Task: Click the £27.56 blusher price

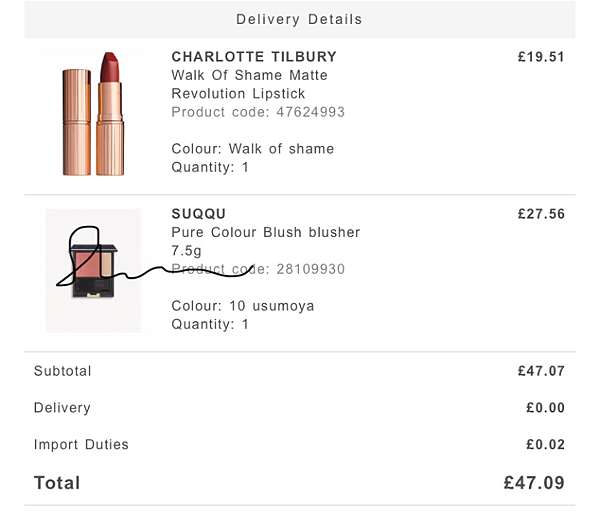Action: click(x=541, y=214)
